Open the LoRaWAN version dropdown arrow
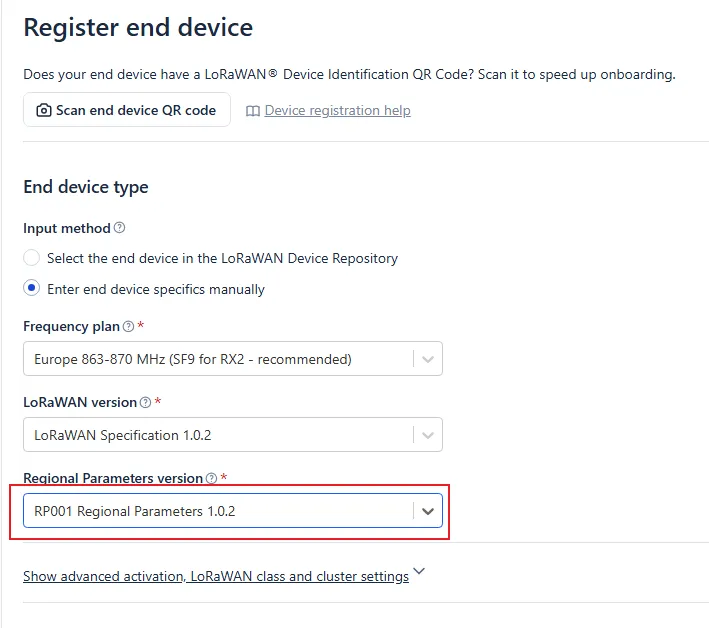 pos(428,435)
